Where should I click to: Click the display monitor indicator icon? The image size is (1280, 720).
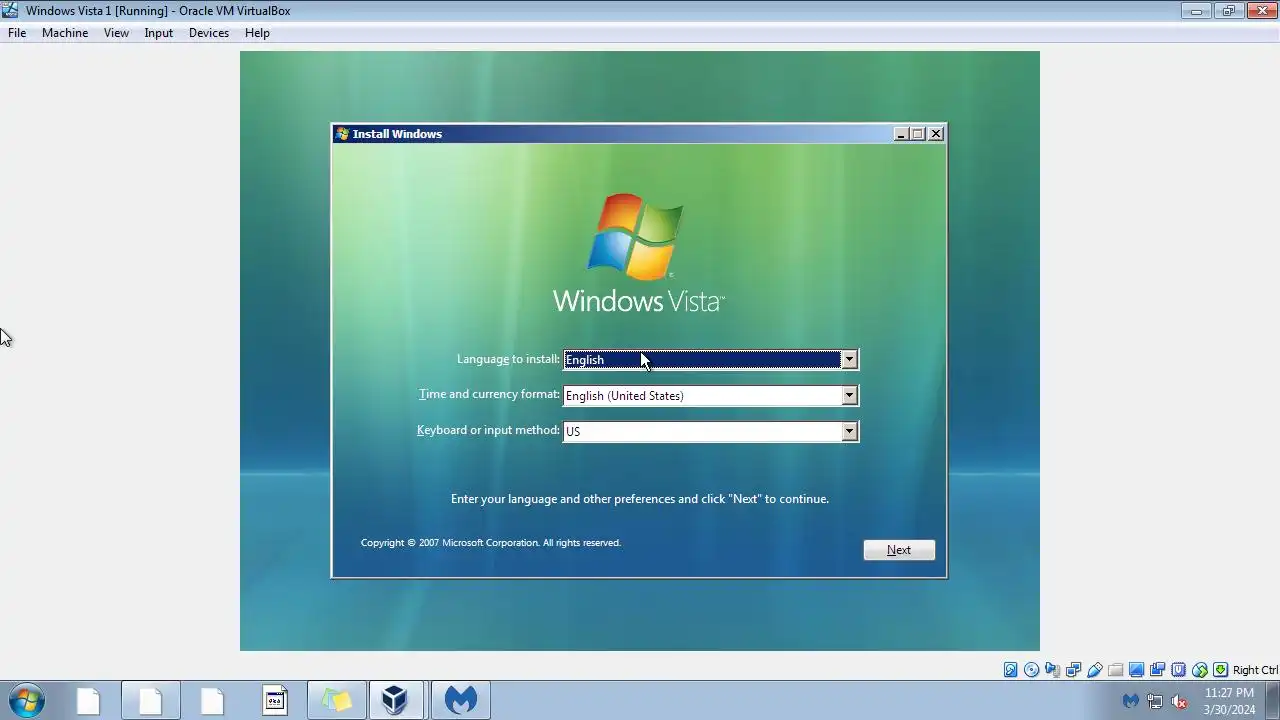(1137, 670)
